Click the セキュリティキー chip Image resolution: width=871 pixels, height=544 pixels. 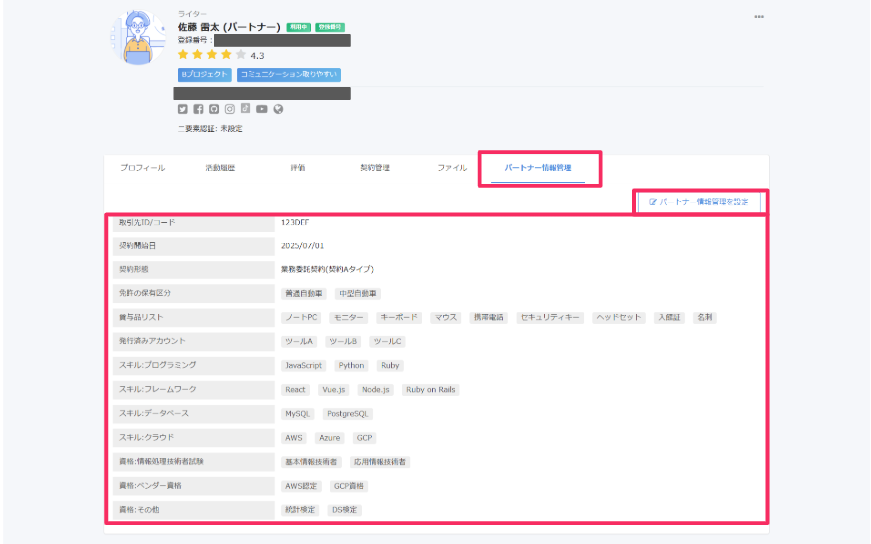550,317
